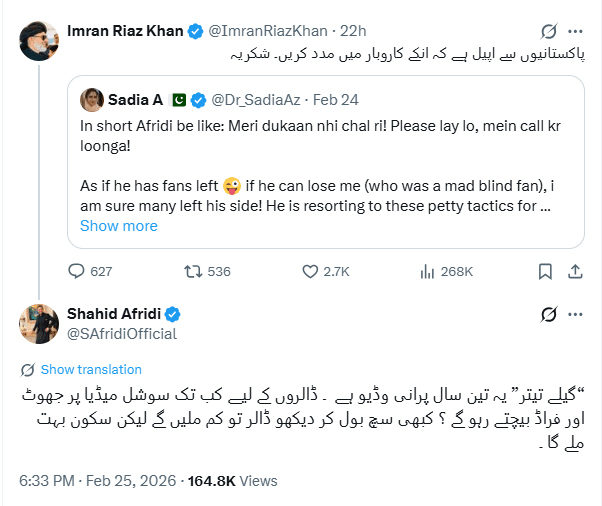Open view analytics showing 268K
The image size is (602, 506).
click(429, 271)
